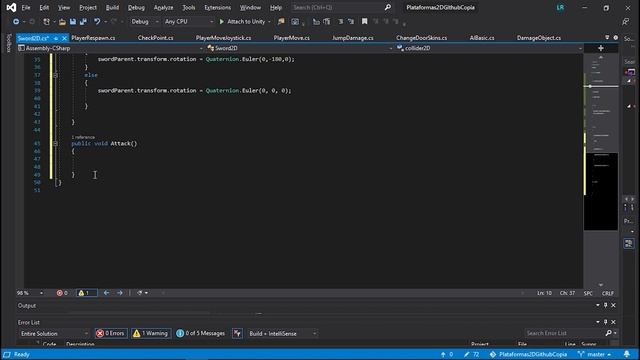
Task: Click the Plataformas2DGithubCopia repository in the status bar
Action: 529,354
